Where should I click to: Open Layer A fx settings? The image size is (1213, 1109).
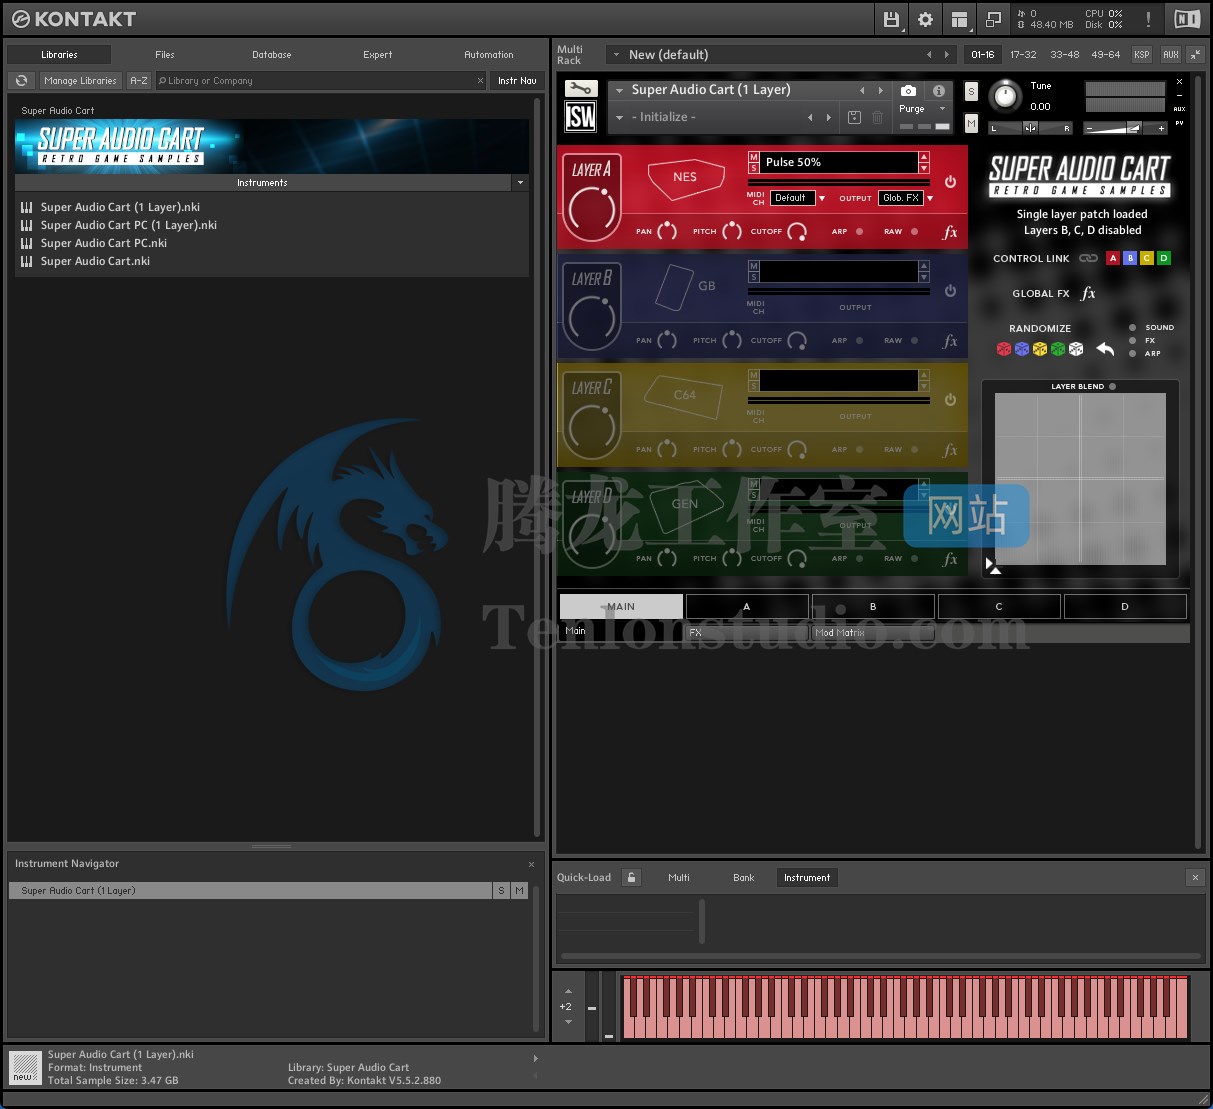pyautogui.click(x=950, y=232)
